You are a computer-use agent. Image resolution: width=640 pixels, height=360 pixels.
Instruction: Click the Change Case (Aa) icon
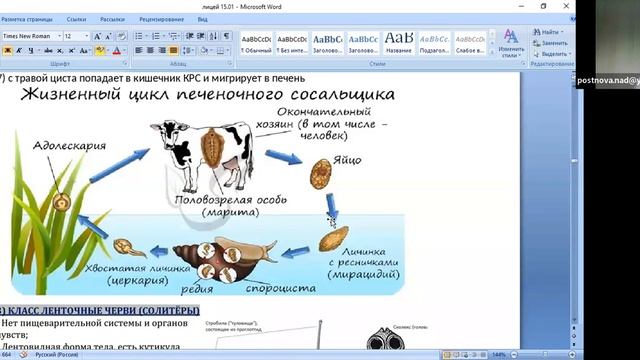point(84,51)
